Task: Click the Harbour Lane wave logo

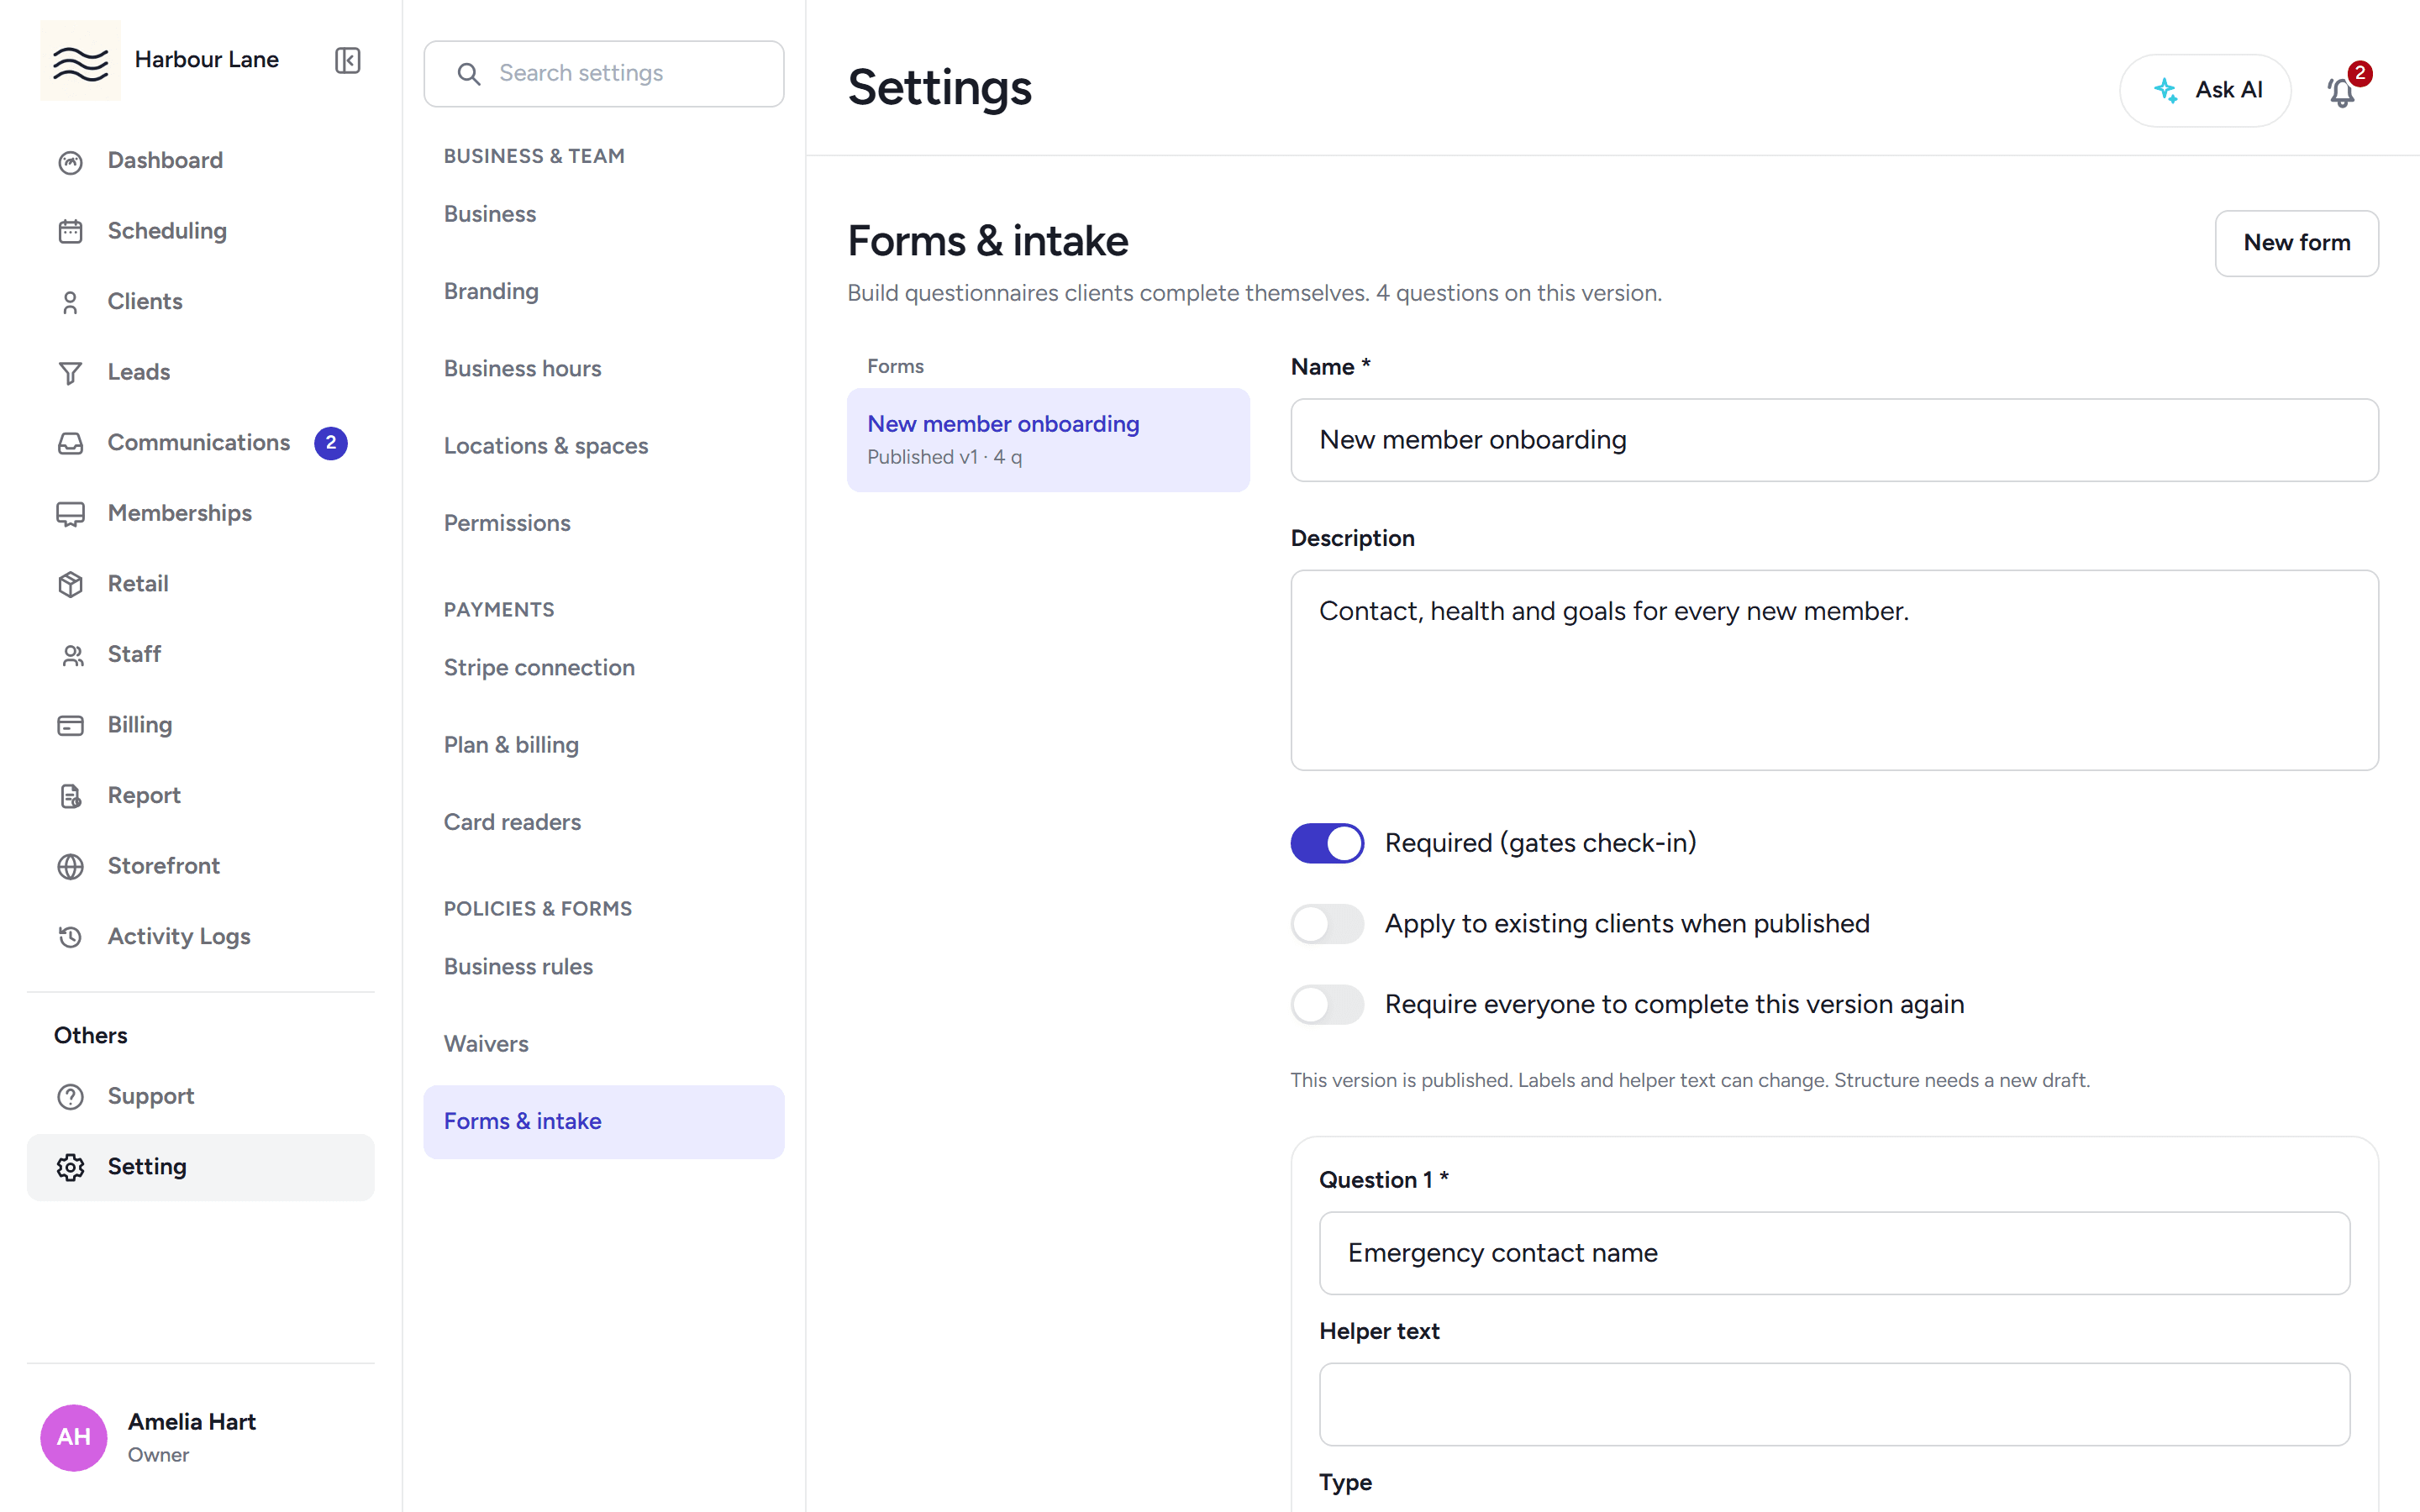Action: 80,60
